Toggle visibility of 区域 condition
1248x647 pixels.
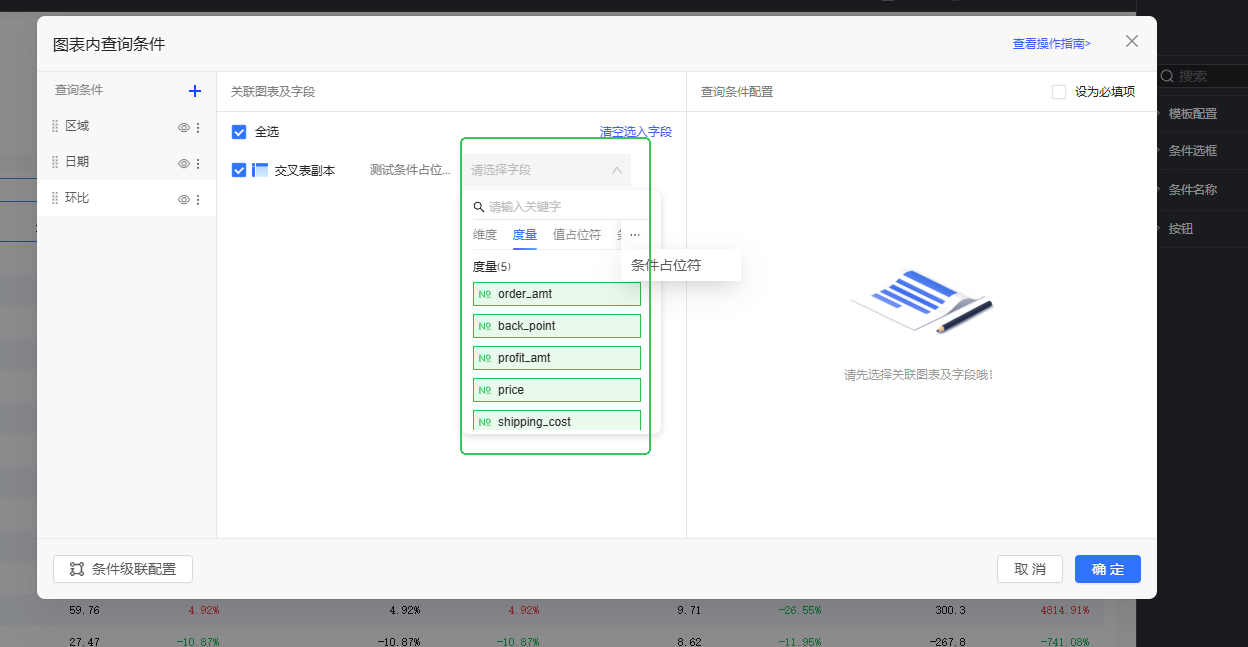click(x=184, y=128)
